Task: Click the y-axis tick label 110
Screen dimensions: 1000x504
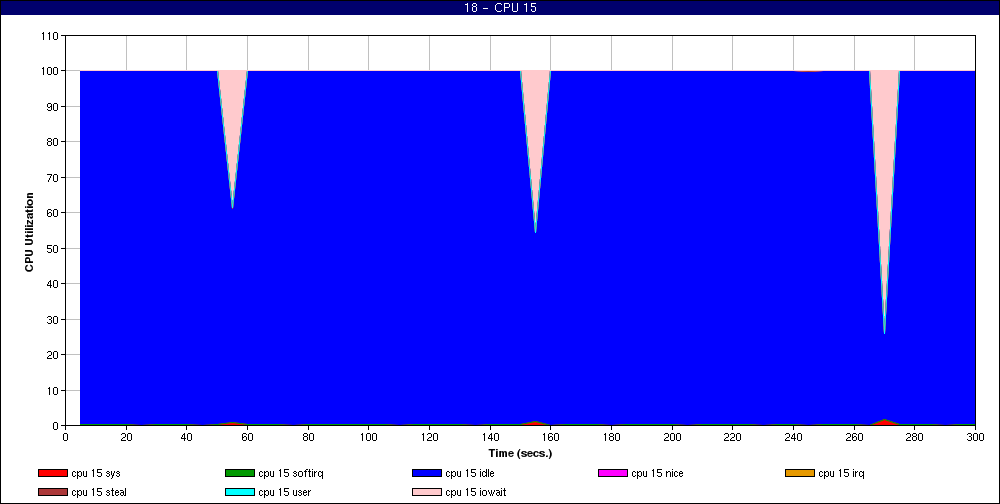Action: (51, 36)
